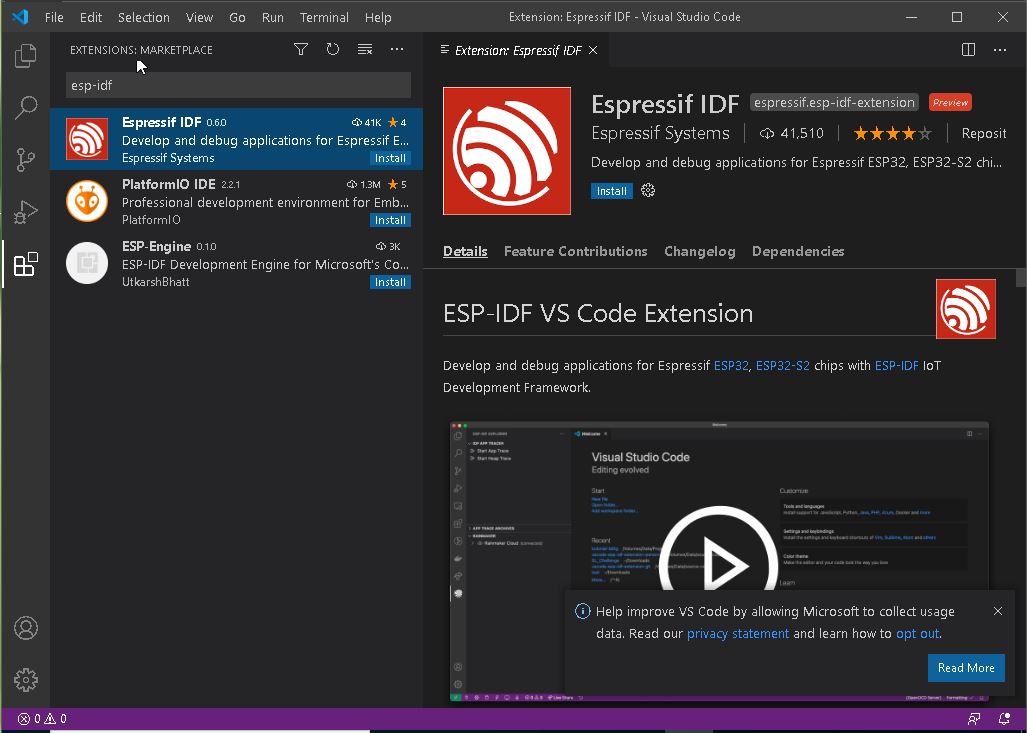Dismiss the telemetry notification
This screenshot has width=1027, height=733.
point(998,611)
